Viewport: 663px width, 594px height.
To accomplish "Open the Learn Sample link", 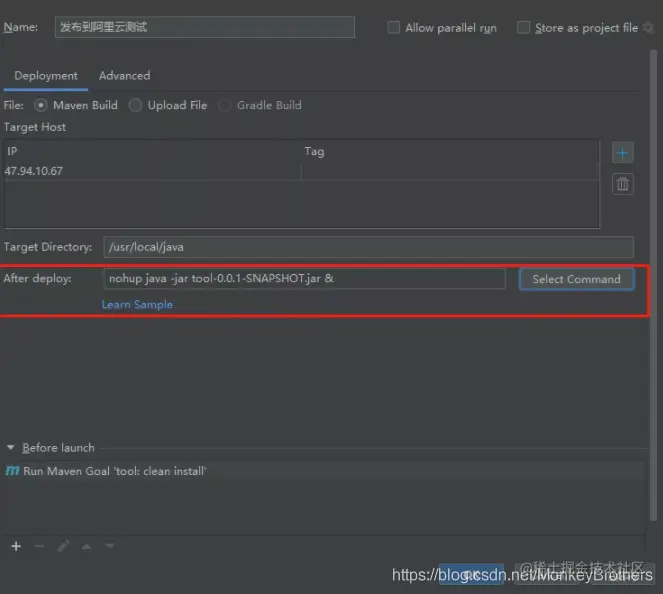I will pyautogui.click(x=137, y=304).
